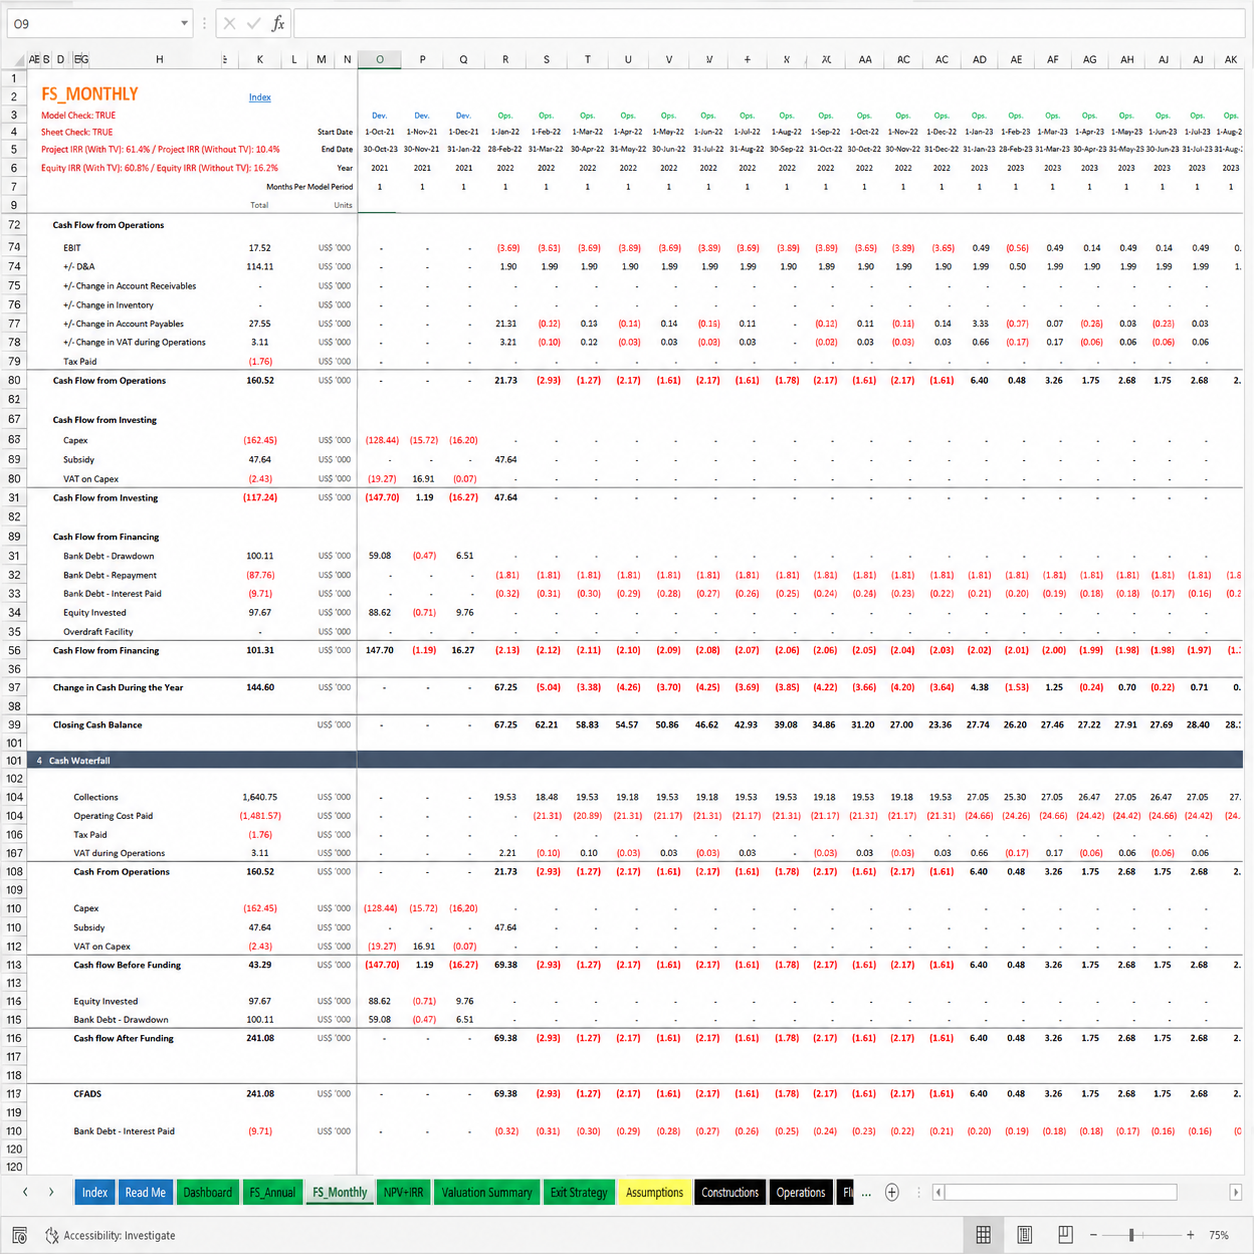The width and height of the screenshot is (1254, 1254).
Task: Switch to Page Break Preview icon
Action: pos(1065,1235)
